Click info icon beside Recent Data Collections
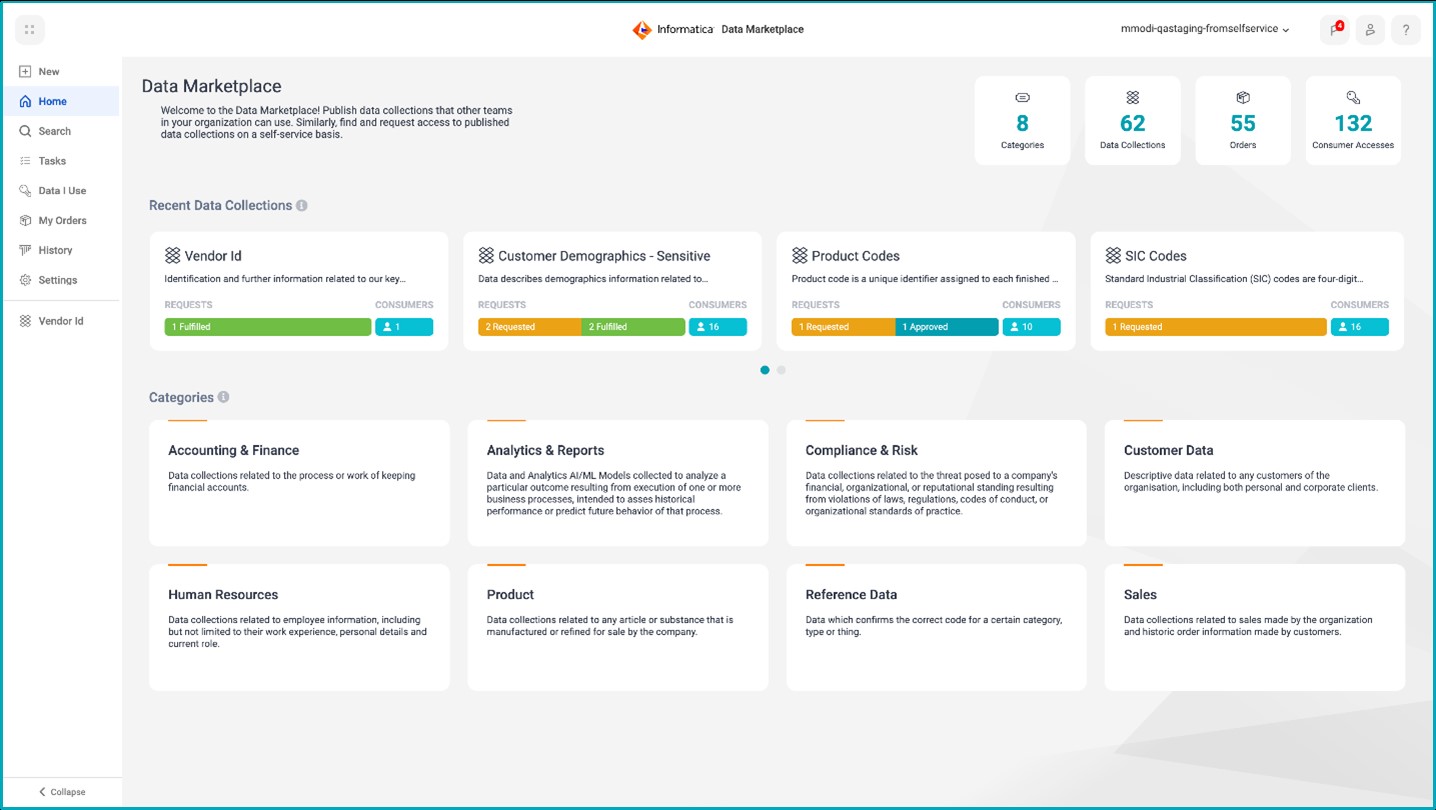Viewport: 1436px width, 810px height. tap(302, 206)
